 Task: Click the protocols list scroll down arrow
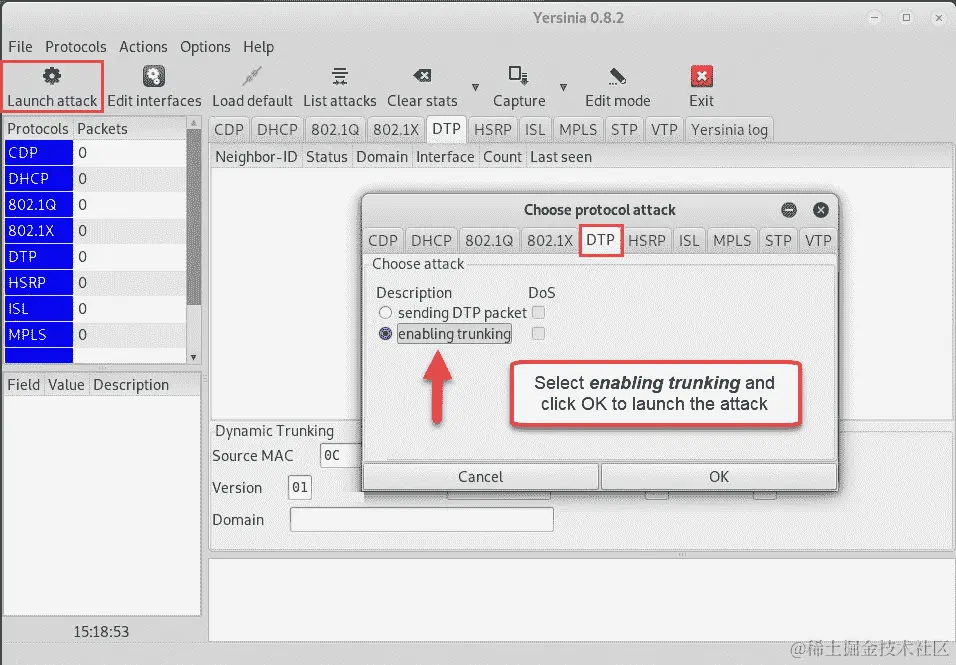193,358
